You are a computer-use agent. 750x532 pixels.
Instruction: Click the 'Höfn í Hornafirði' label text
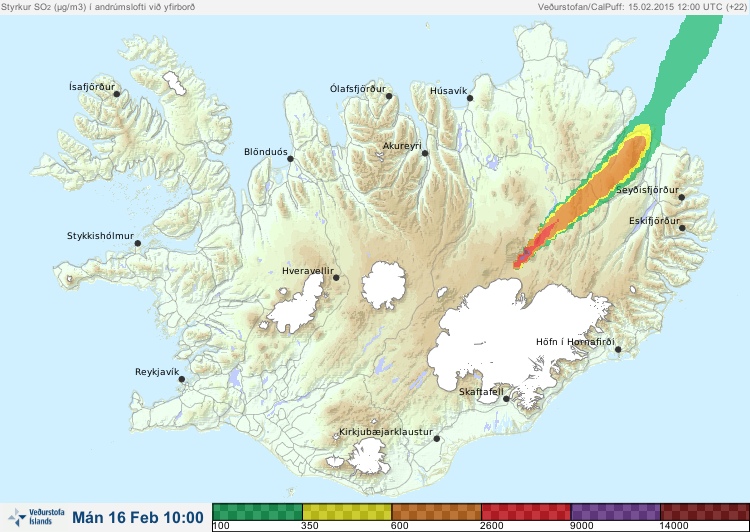575,342
